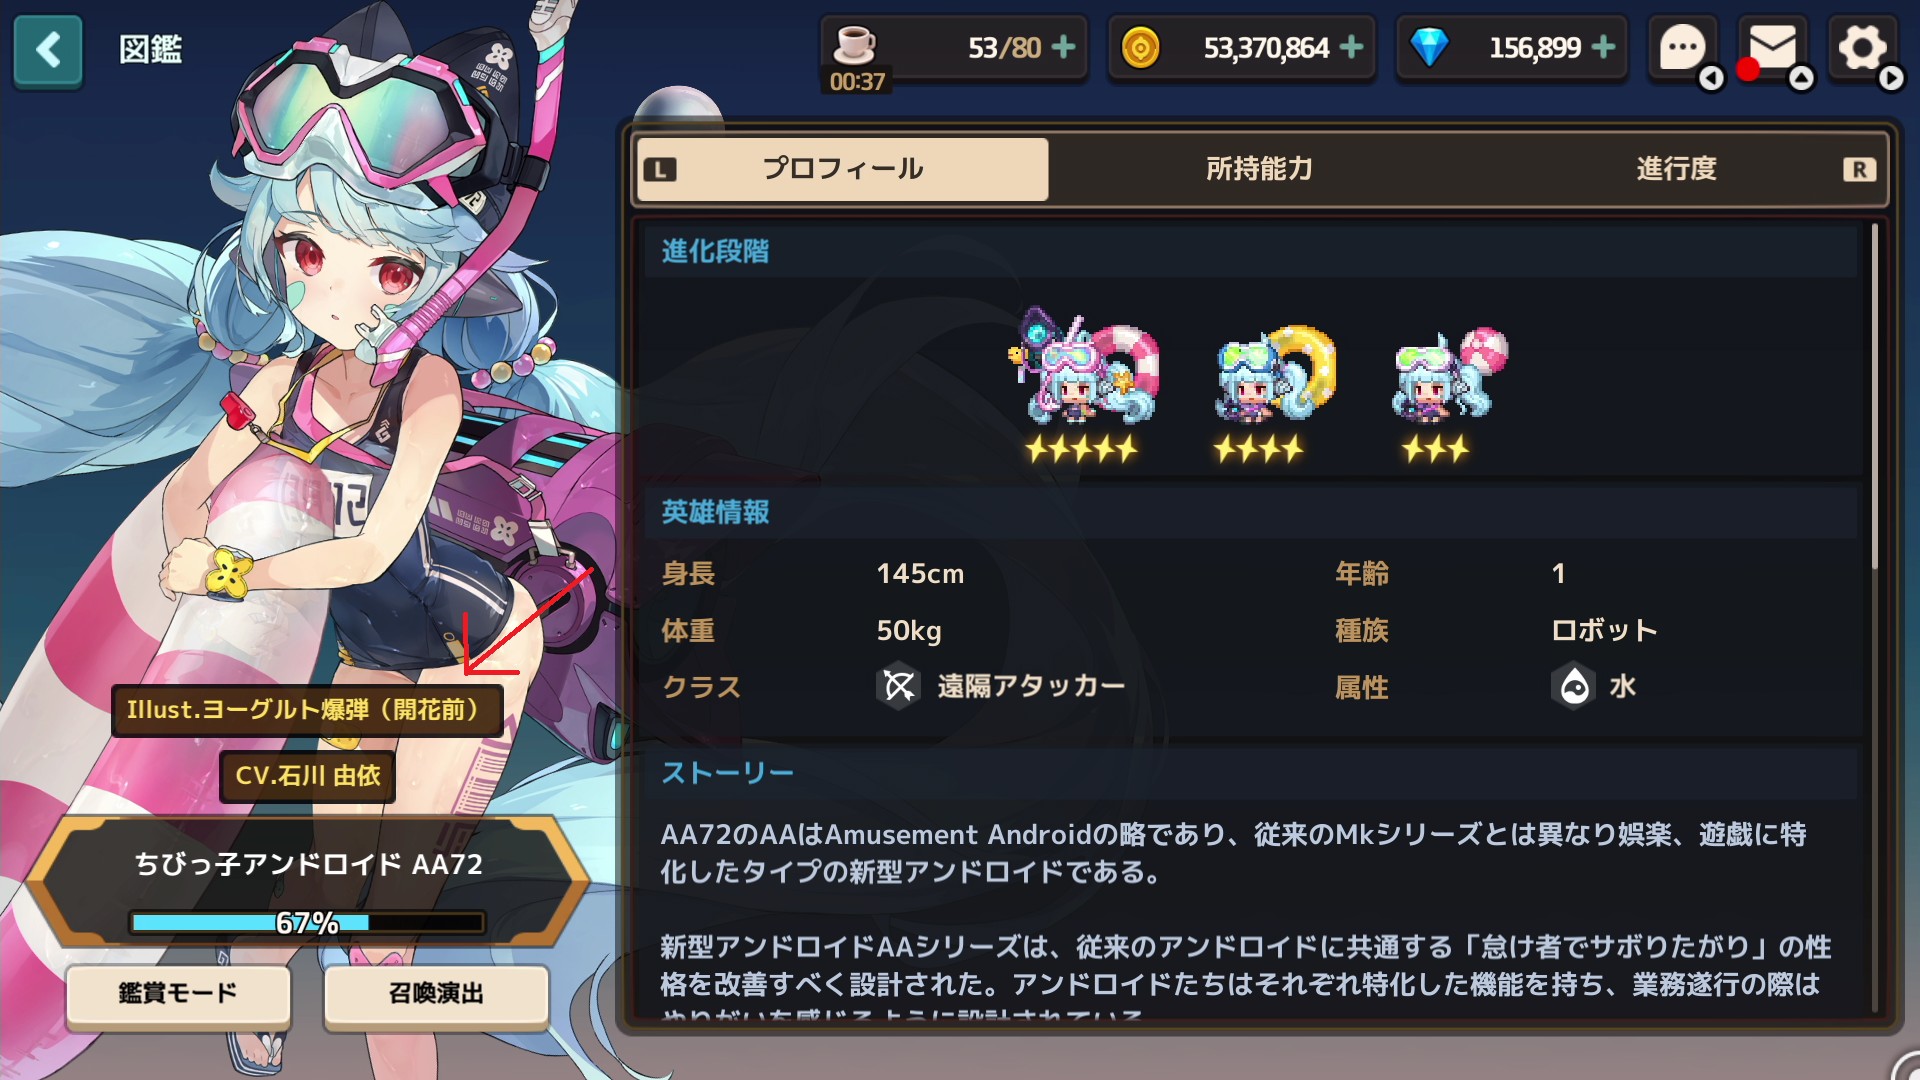Open the chat speech bubble icon
1920x1080 pixels.
[1682, 48]
